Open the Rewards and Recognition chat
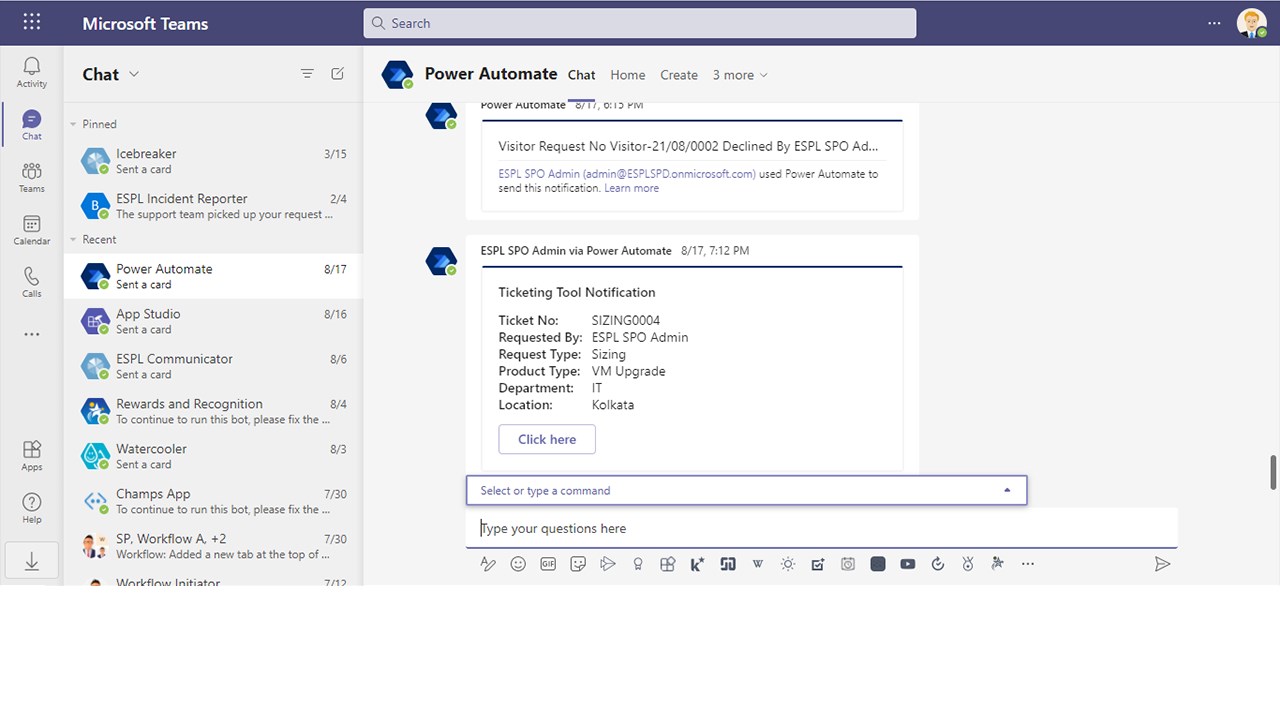The width and height of the screenshot is (1280, 720). (x=213, y=411)
